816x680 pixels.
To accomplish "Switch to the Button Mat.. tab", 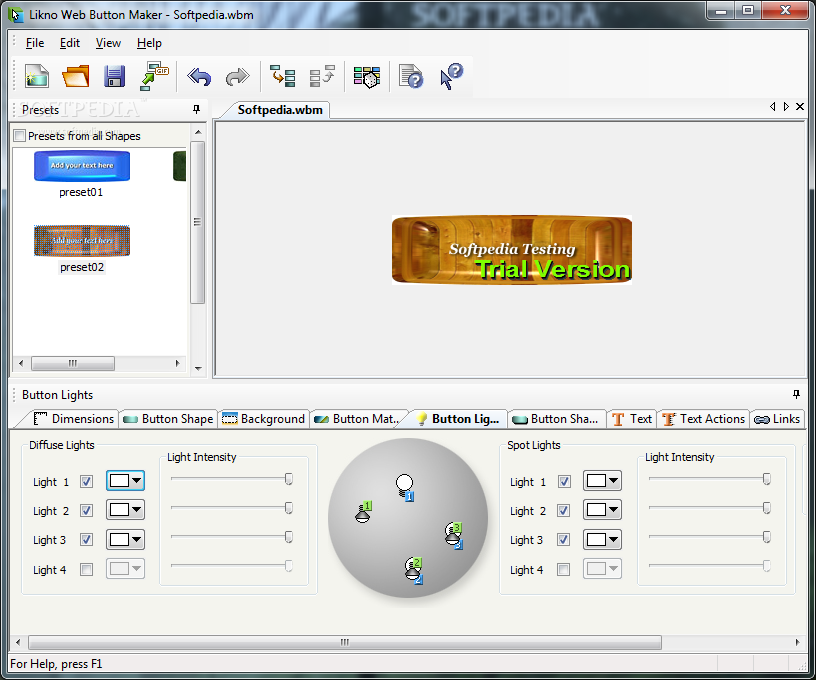I will click(x=357, y=419).
